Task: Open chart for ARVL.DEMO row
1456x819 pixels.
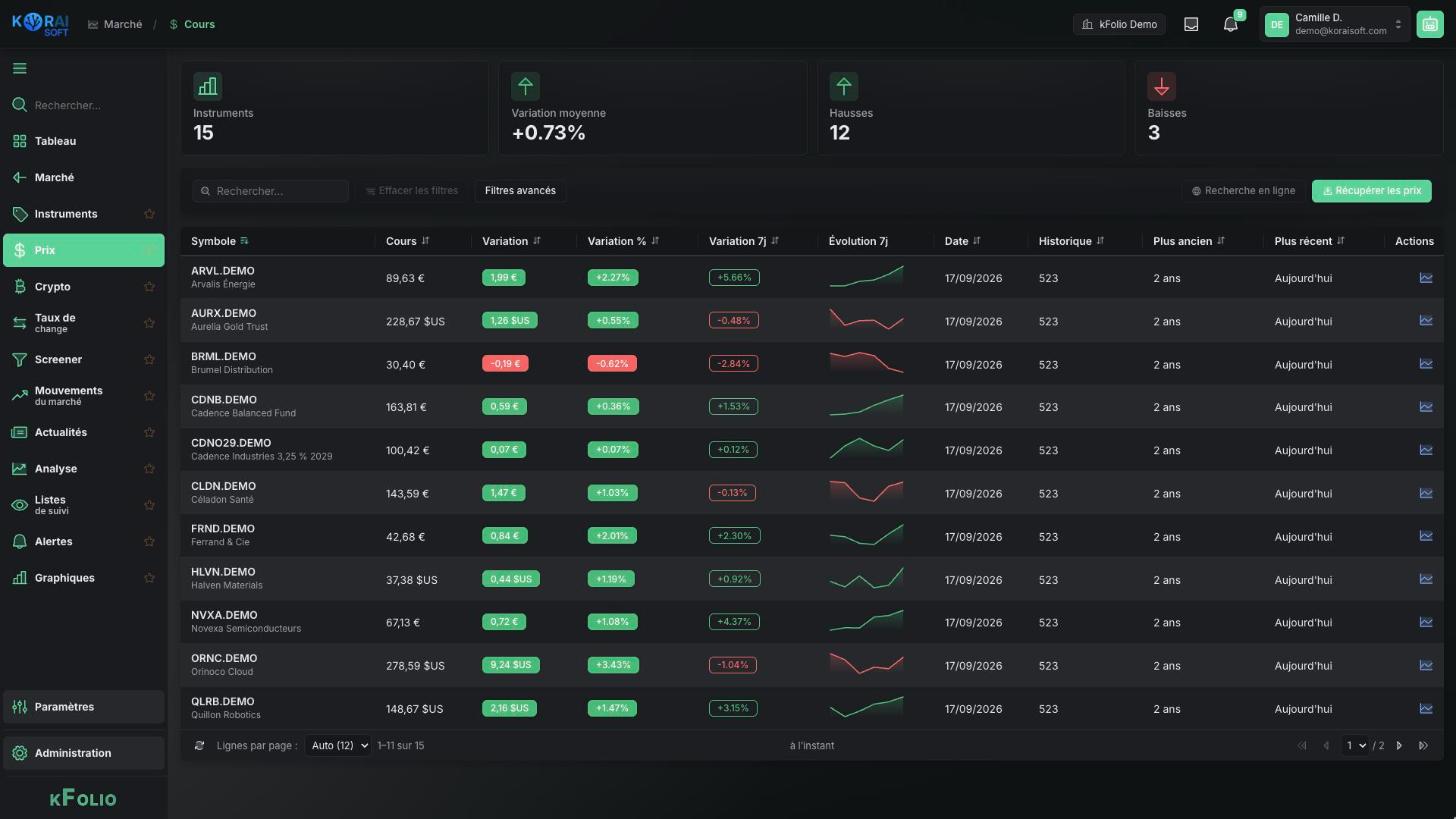Action: (x=1426, y=278)
